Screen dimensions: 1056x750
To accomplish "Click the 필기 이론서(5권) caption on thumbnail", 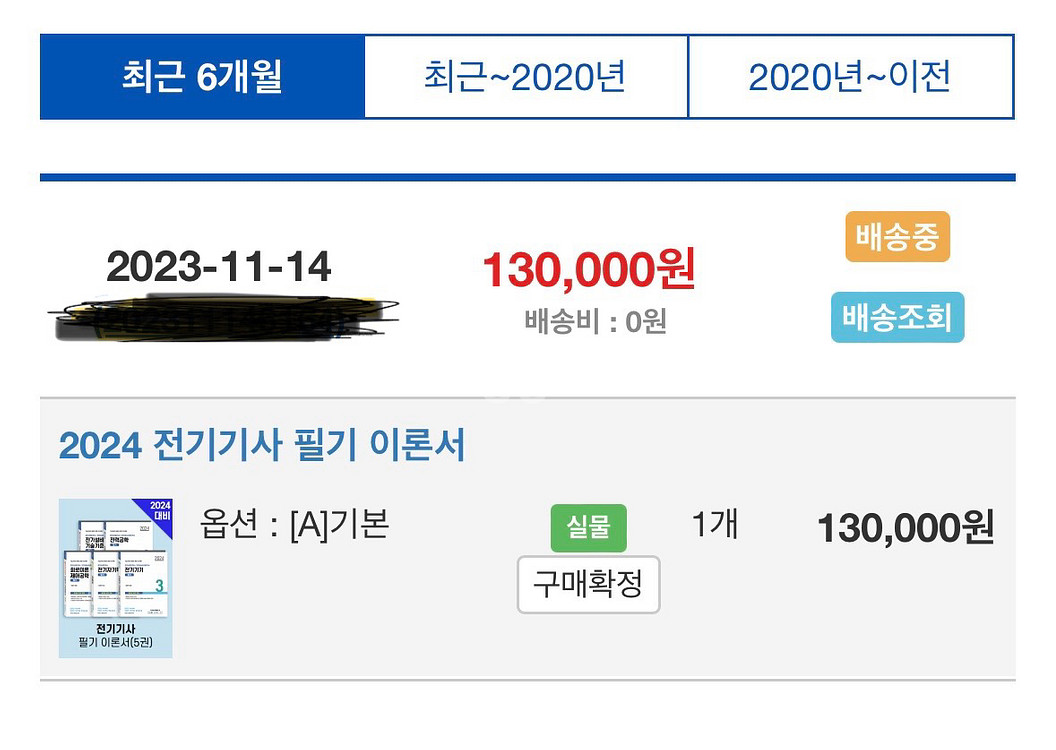I will (115, 643).
